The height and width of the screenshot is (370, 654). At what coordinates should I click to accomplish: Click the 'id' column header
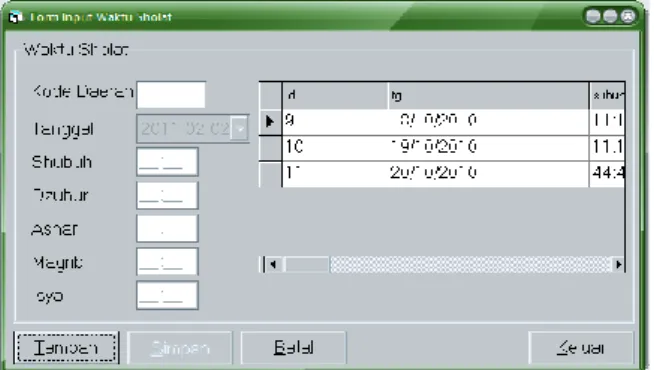coord(335,96)
